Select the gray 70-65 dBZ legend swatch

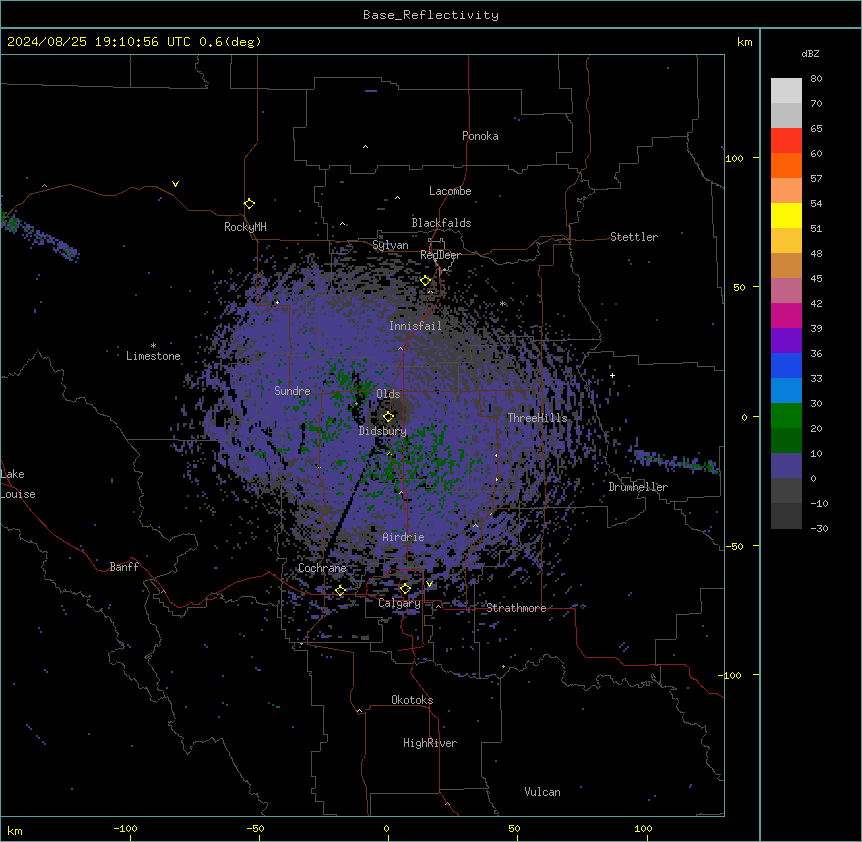pos(786,115)
